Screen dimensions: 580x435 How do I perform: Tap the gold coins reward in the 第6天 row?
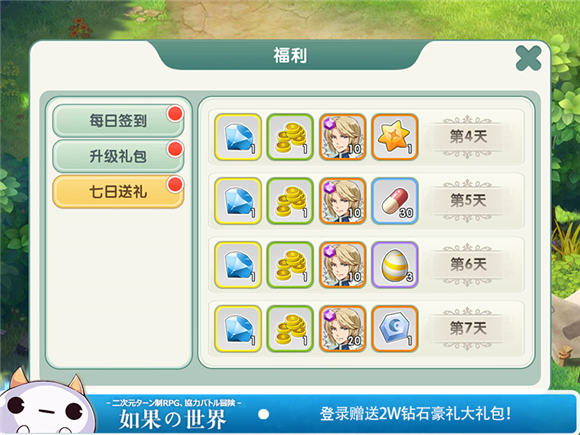(290, 265)
